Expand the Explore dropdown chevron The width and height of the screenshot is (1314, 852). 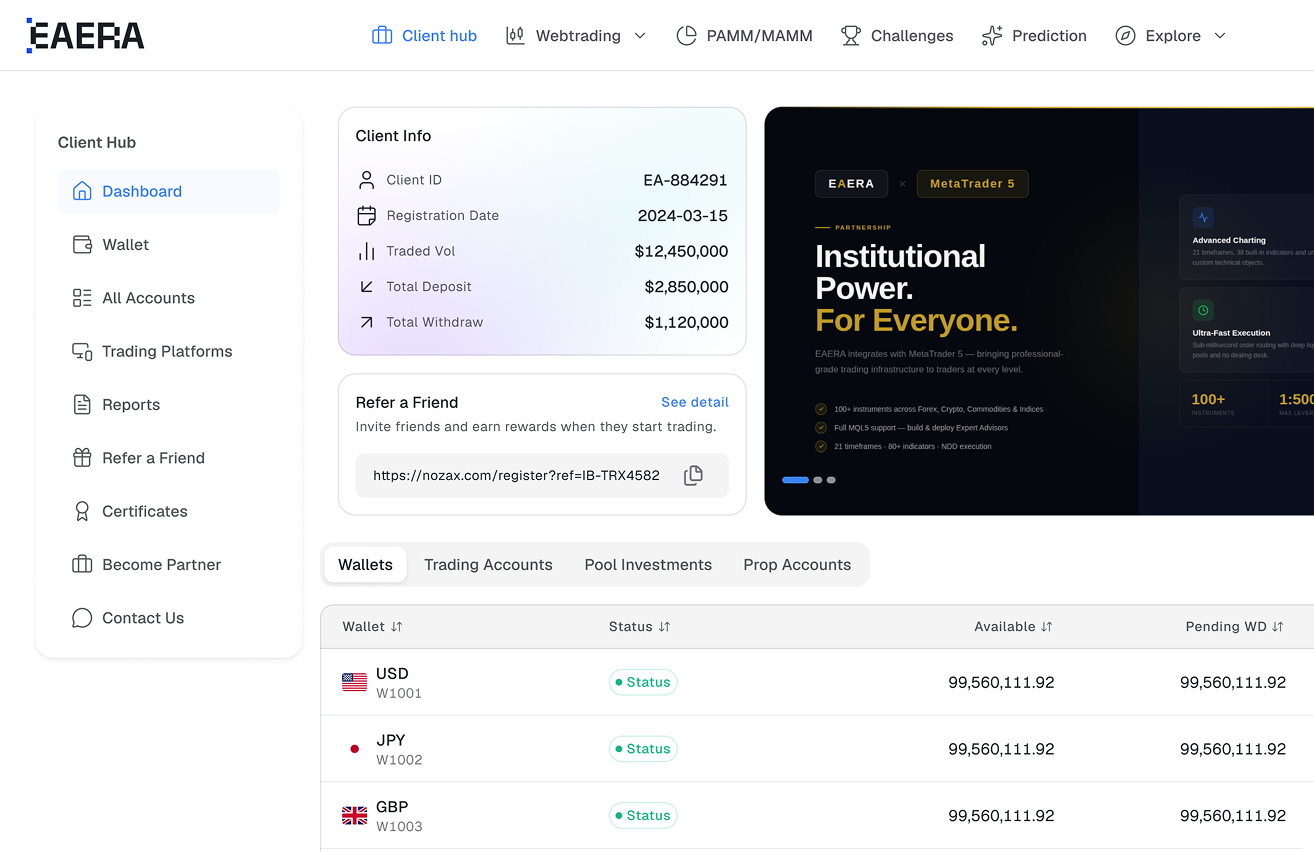[x=1220, y=36]
